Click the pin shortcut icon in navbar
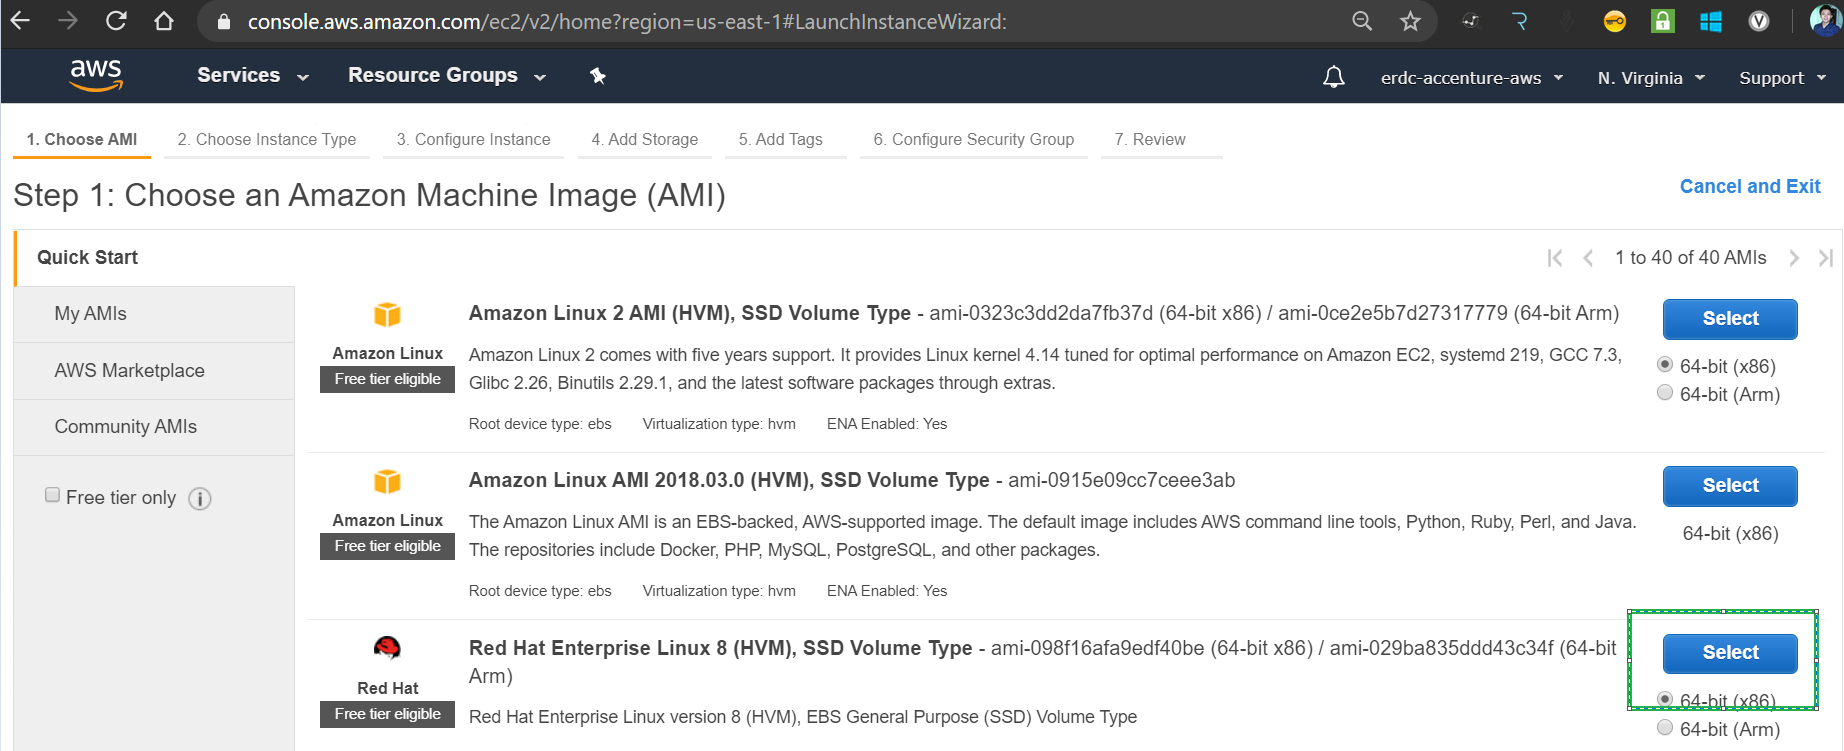The width and height of the screenshot is (1844, 751). click(x=598, y=76)
